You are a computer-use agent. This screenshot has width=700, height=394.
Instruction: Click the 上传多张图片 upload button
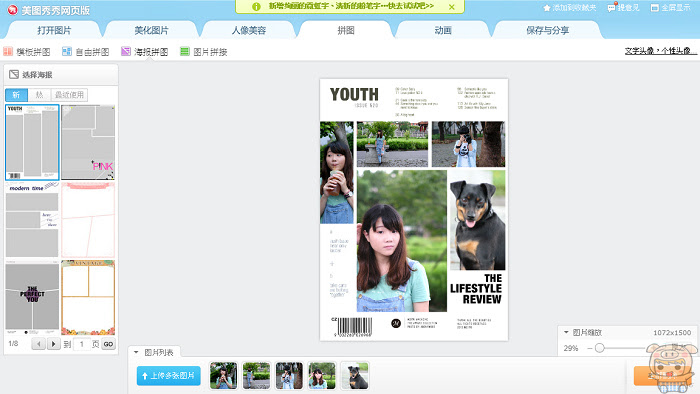coord(169,376)
